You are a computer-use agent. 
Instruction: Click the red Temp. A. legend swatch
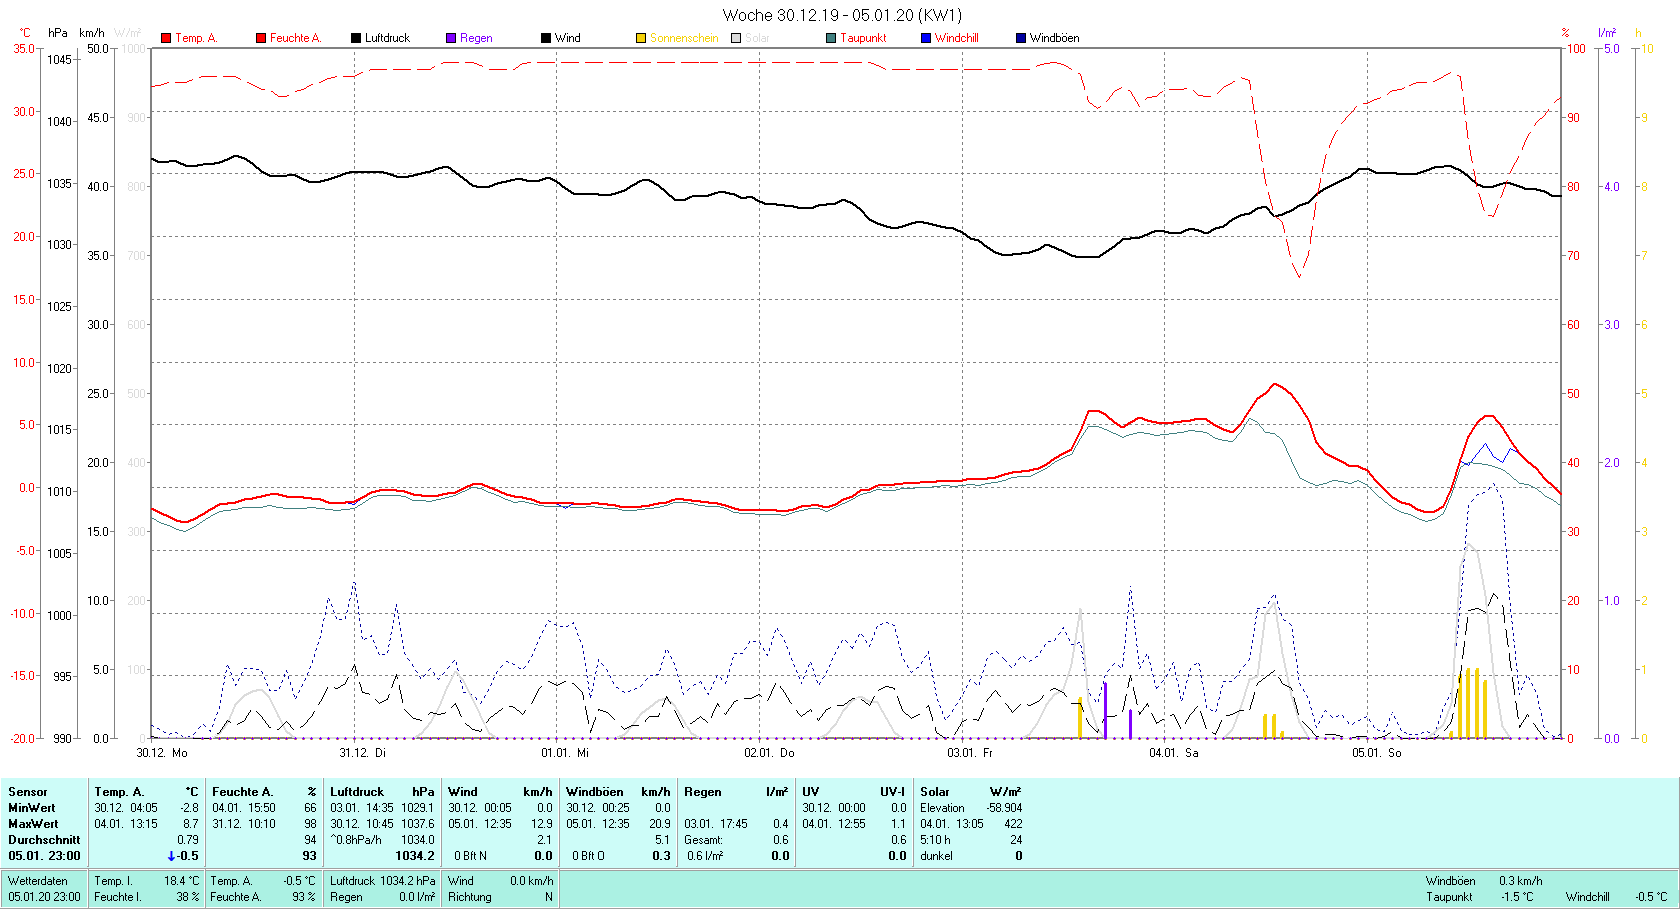coord(166,38)
